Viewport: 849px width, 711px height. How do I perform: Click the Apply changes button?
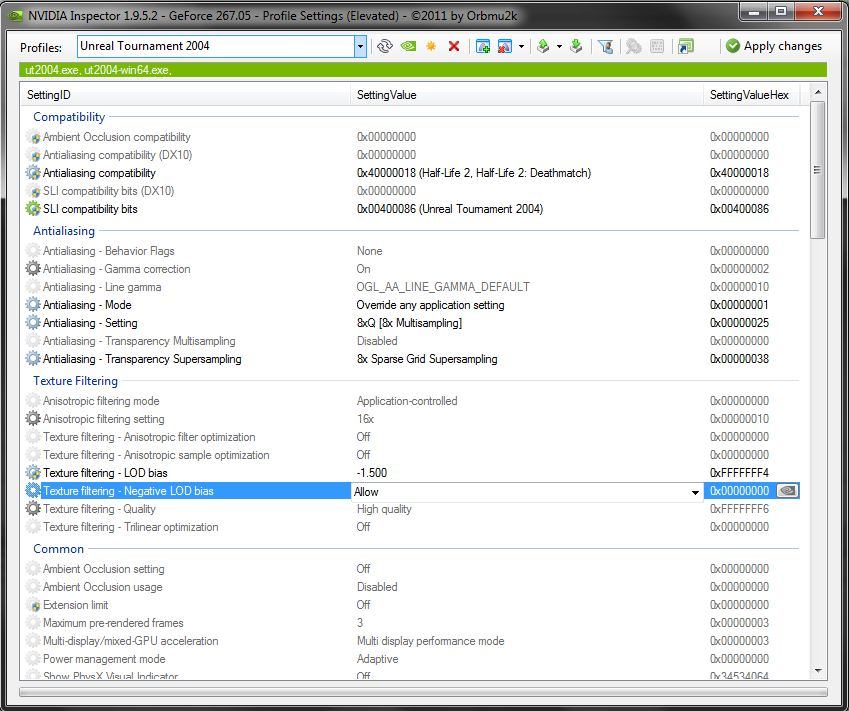pos(773,47)
